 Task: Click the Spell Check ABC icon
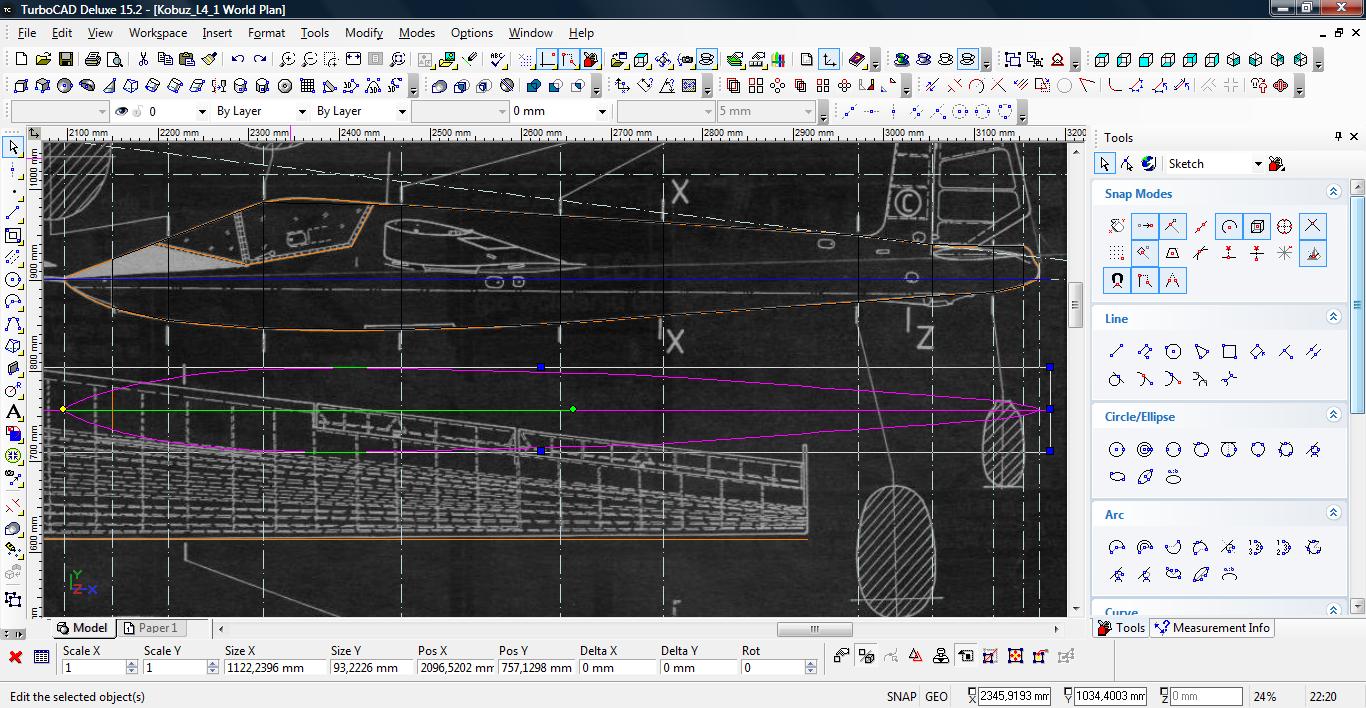499,60
